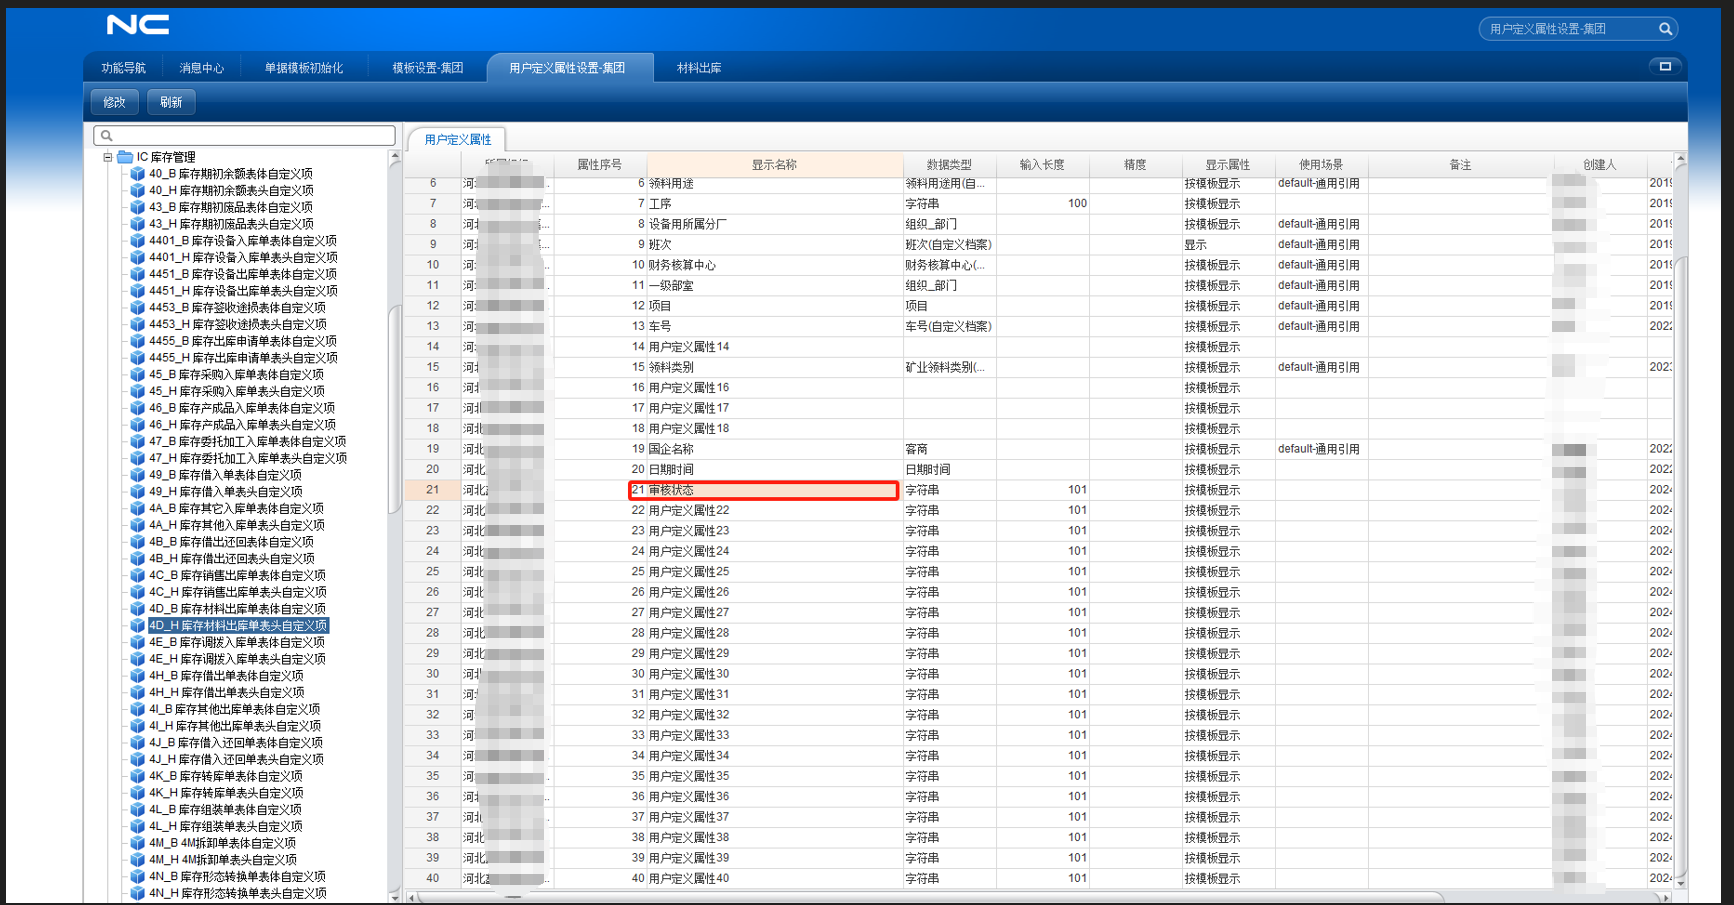Select tree item 4N_H 库存形态转换单表头自定义项
Viewport: 1734px width, 905px height.
coord(238,893)
